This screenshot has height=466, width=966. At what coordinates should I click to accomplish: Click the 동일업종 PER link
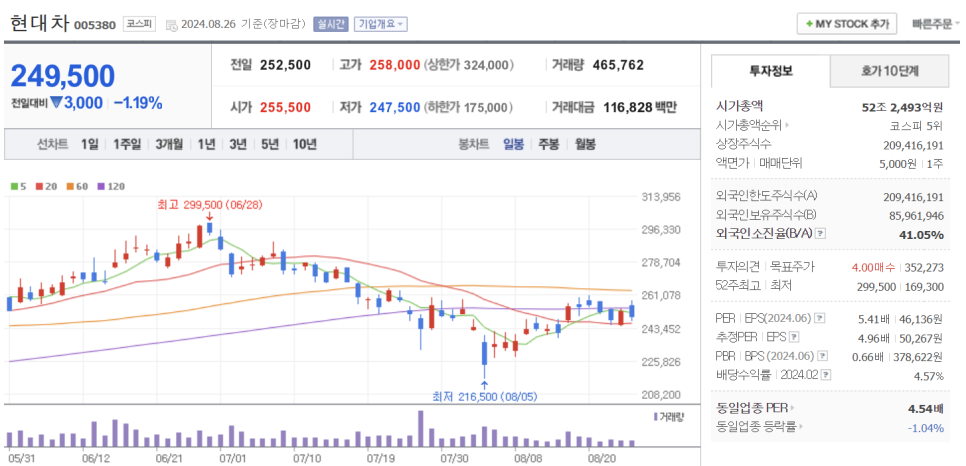click(x=752, y=407)
